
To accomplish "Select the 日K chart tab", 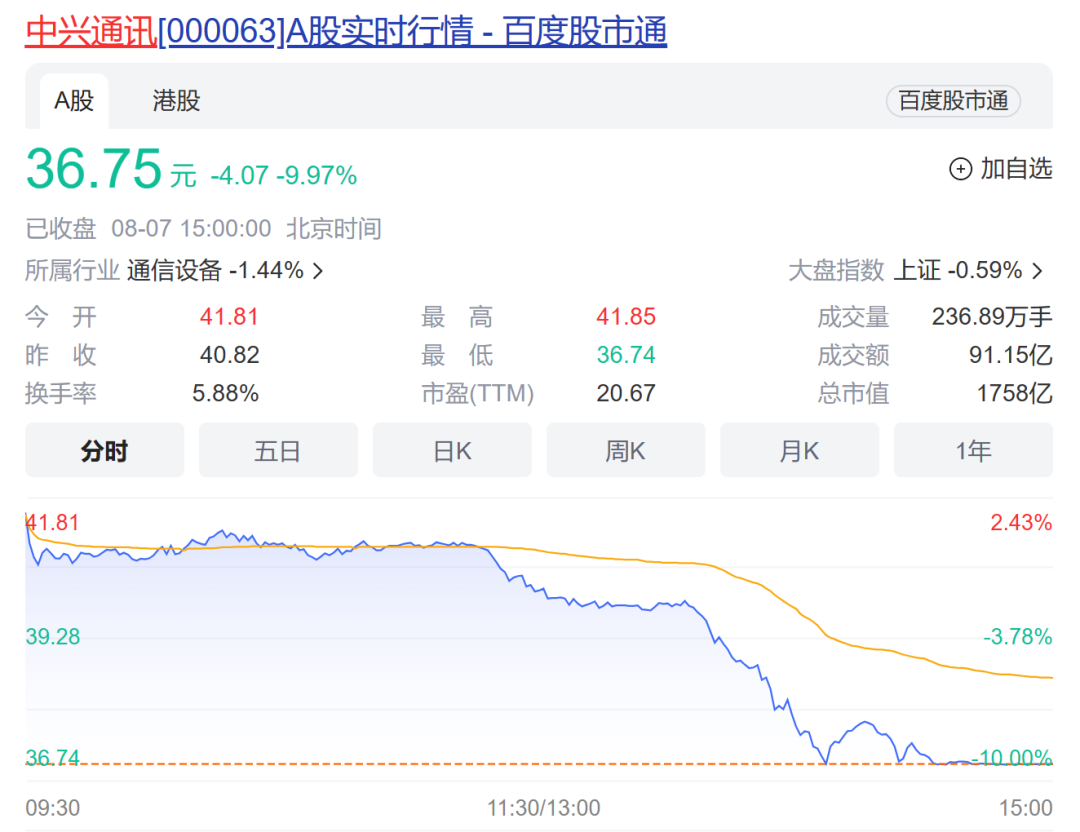I will point(452,450).
